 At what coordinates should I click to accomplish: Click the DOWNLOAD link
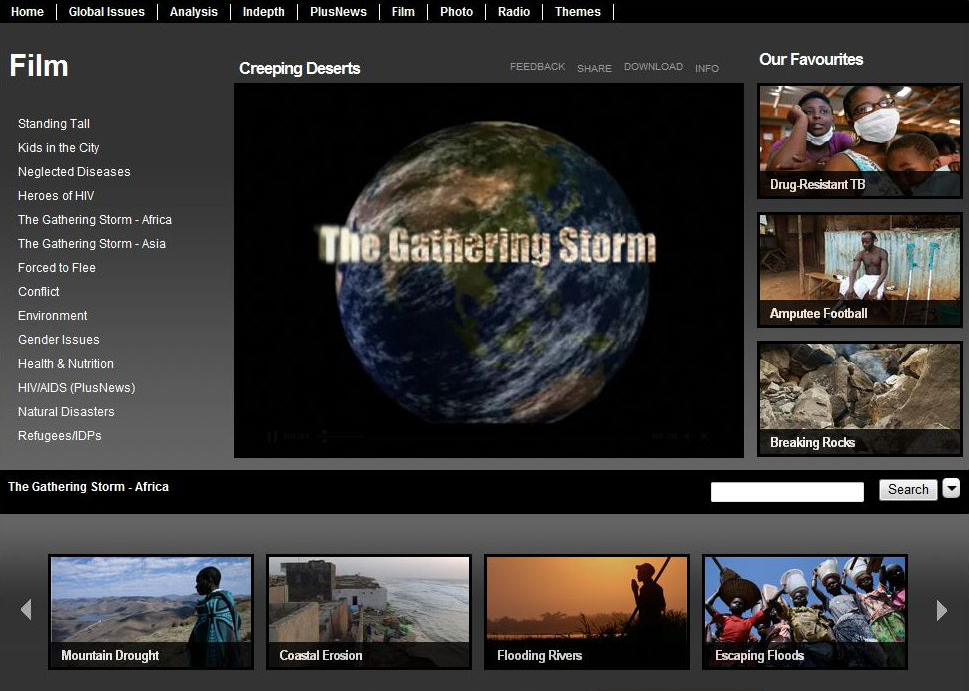pos(653,66)
